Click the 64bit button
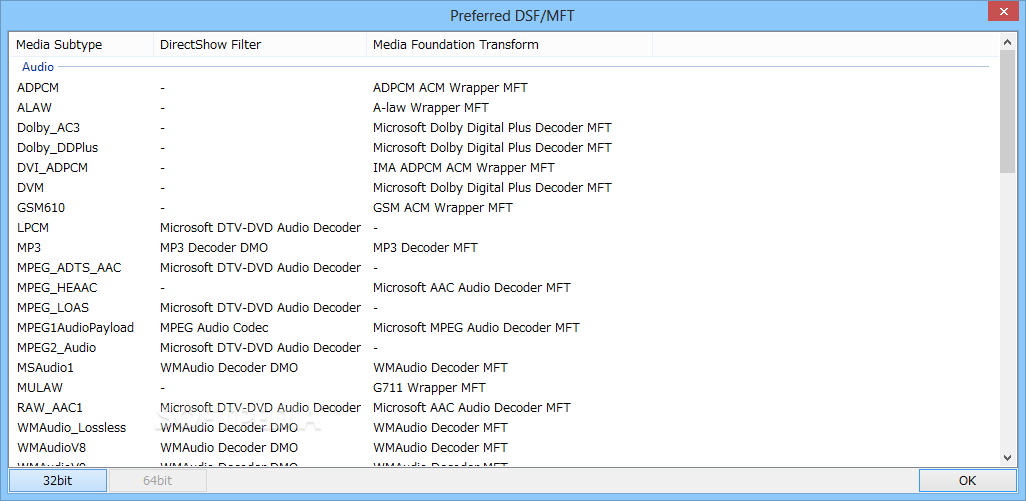The image size is (1026, 501). click(158, 481)
